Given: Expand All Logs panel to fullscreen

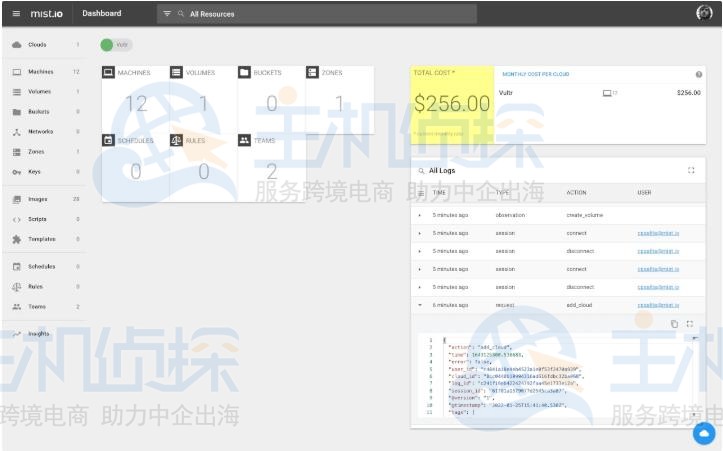Looking at the screenshot, I should point(691,170).
